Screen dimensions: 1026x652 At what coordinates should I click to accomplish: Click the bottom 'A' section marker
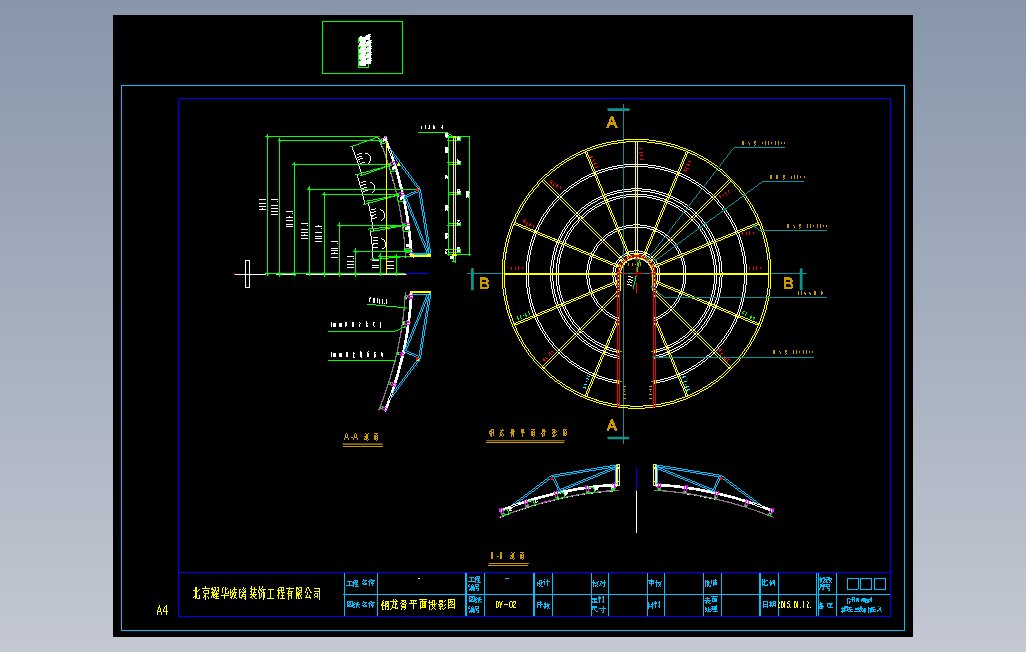coord(612,426)
